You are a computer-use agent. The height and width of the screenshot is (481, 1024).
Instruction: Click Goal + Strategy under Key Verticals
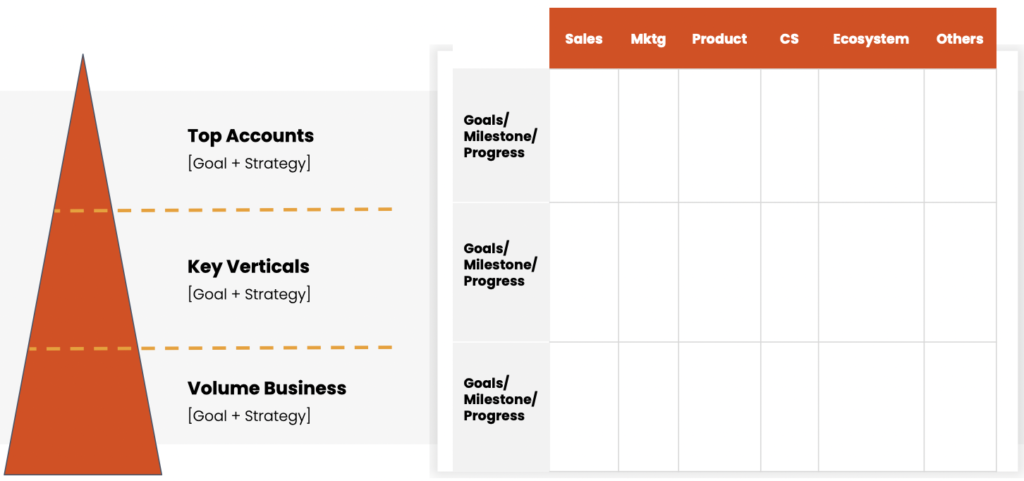(248, 294)
